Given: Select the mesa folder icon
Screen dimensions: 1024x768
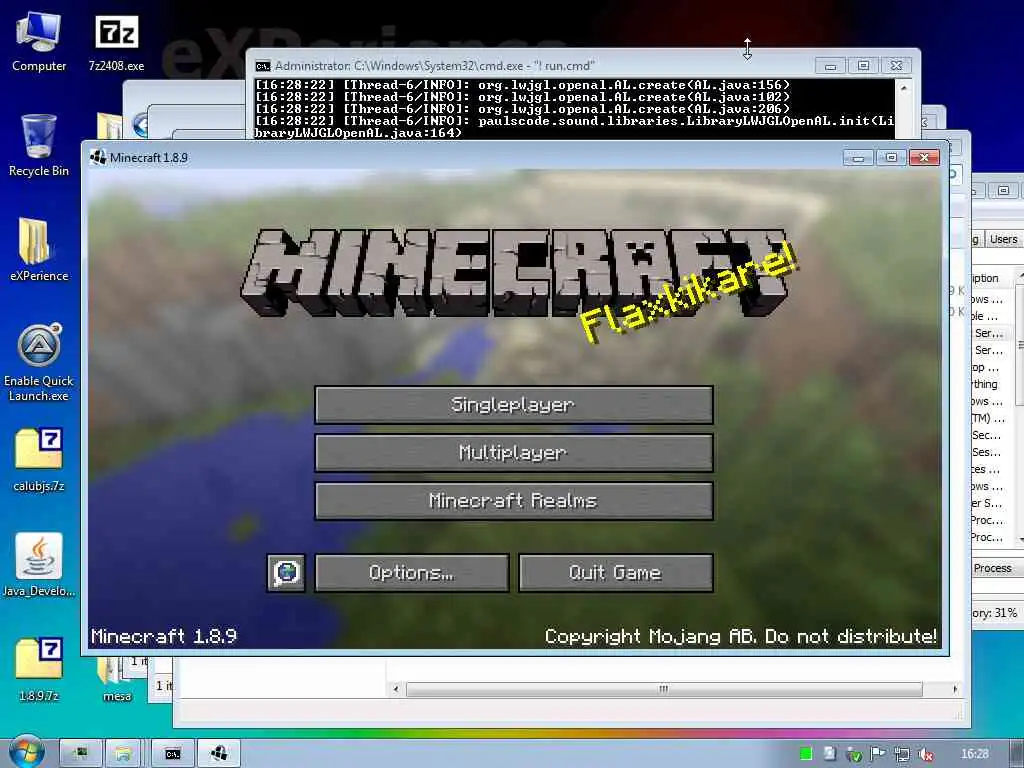Looking at the screenshot, I should [117, 679].
